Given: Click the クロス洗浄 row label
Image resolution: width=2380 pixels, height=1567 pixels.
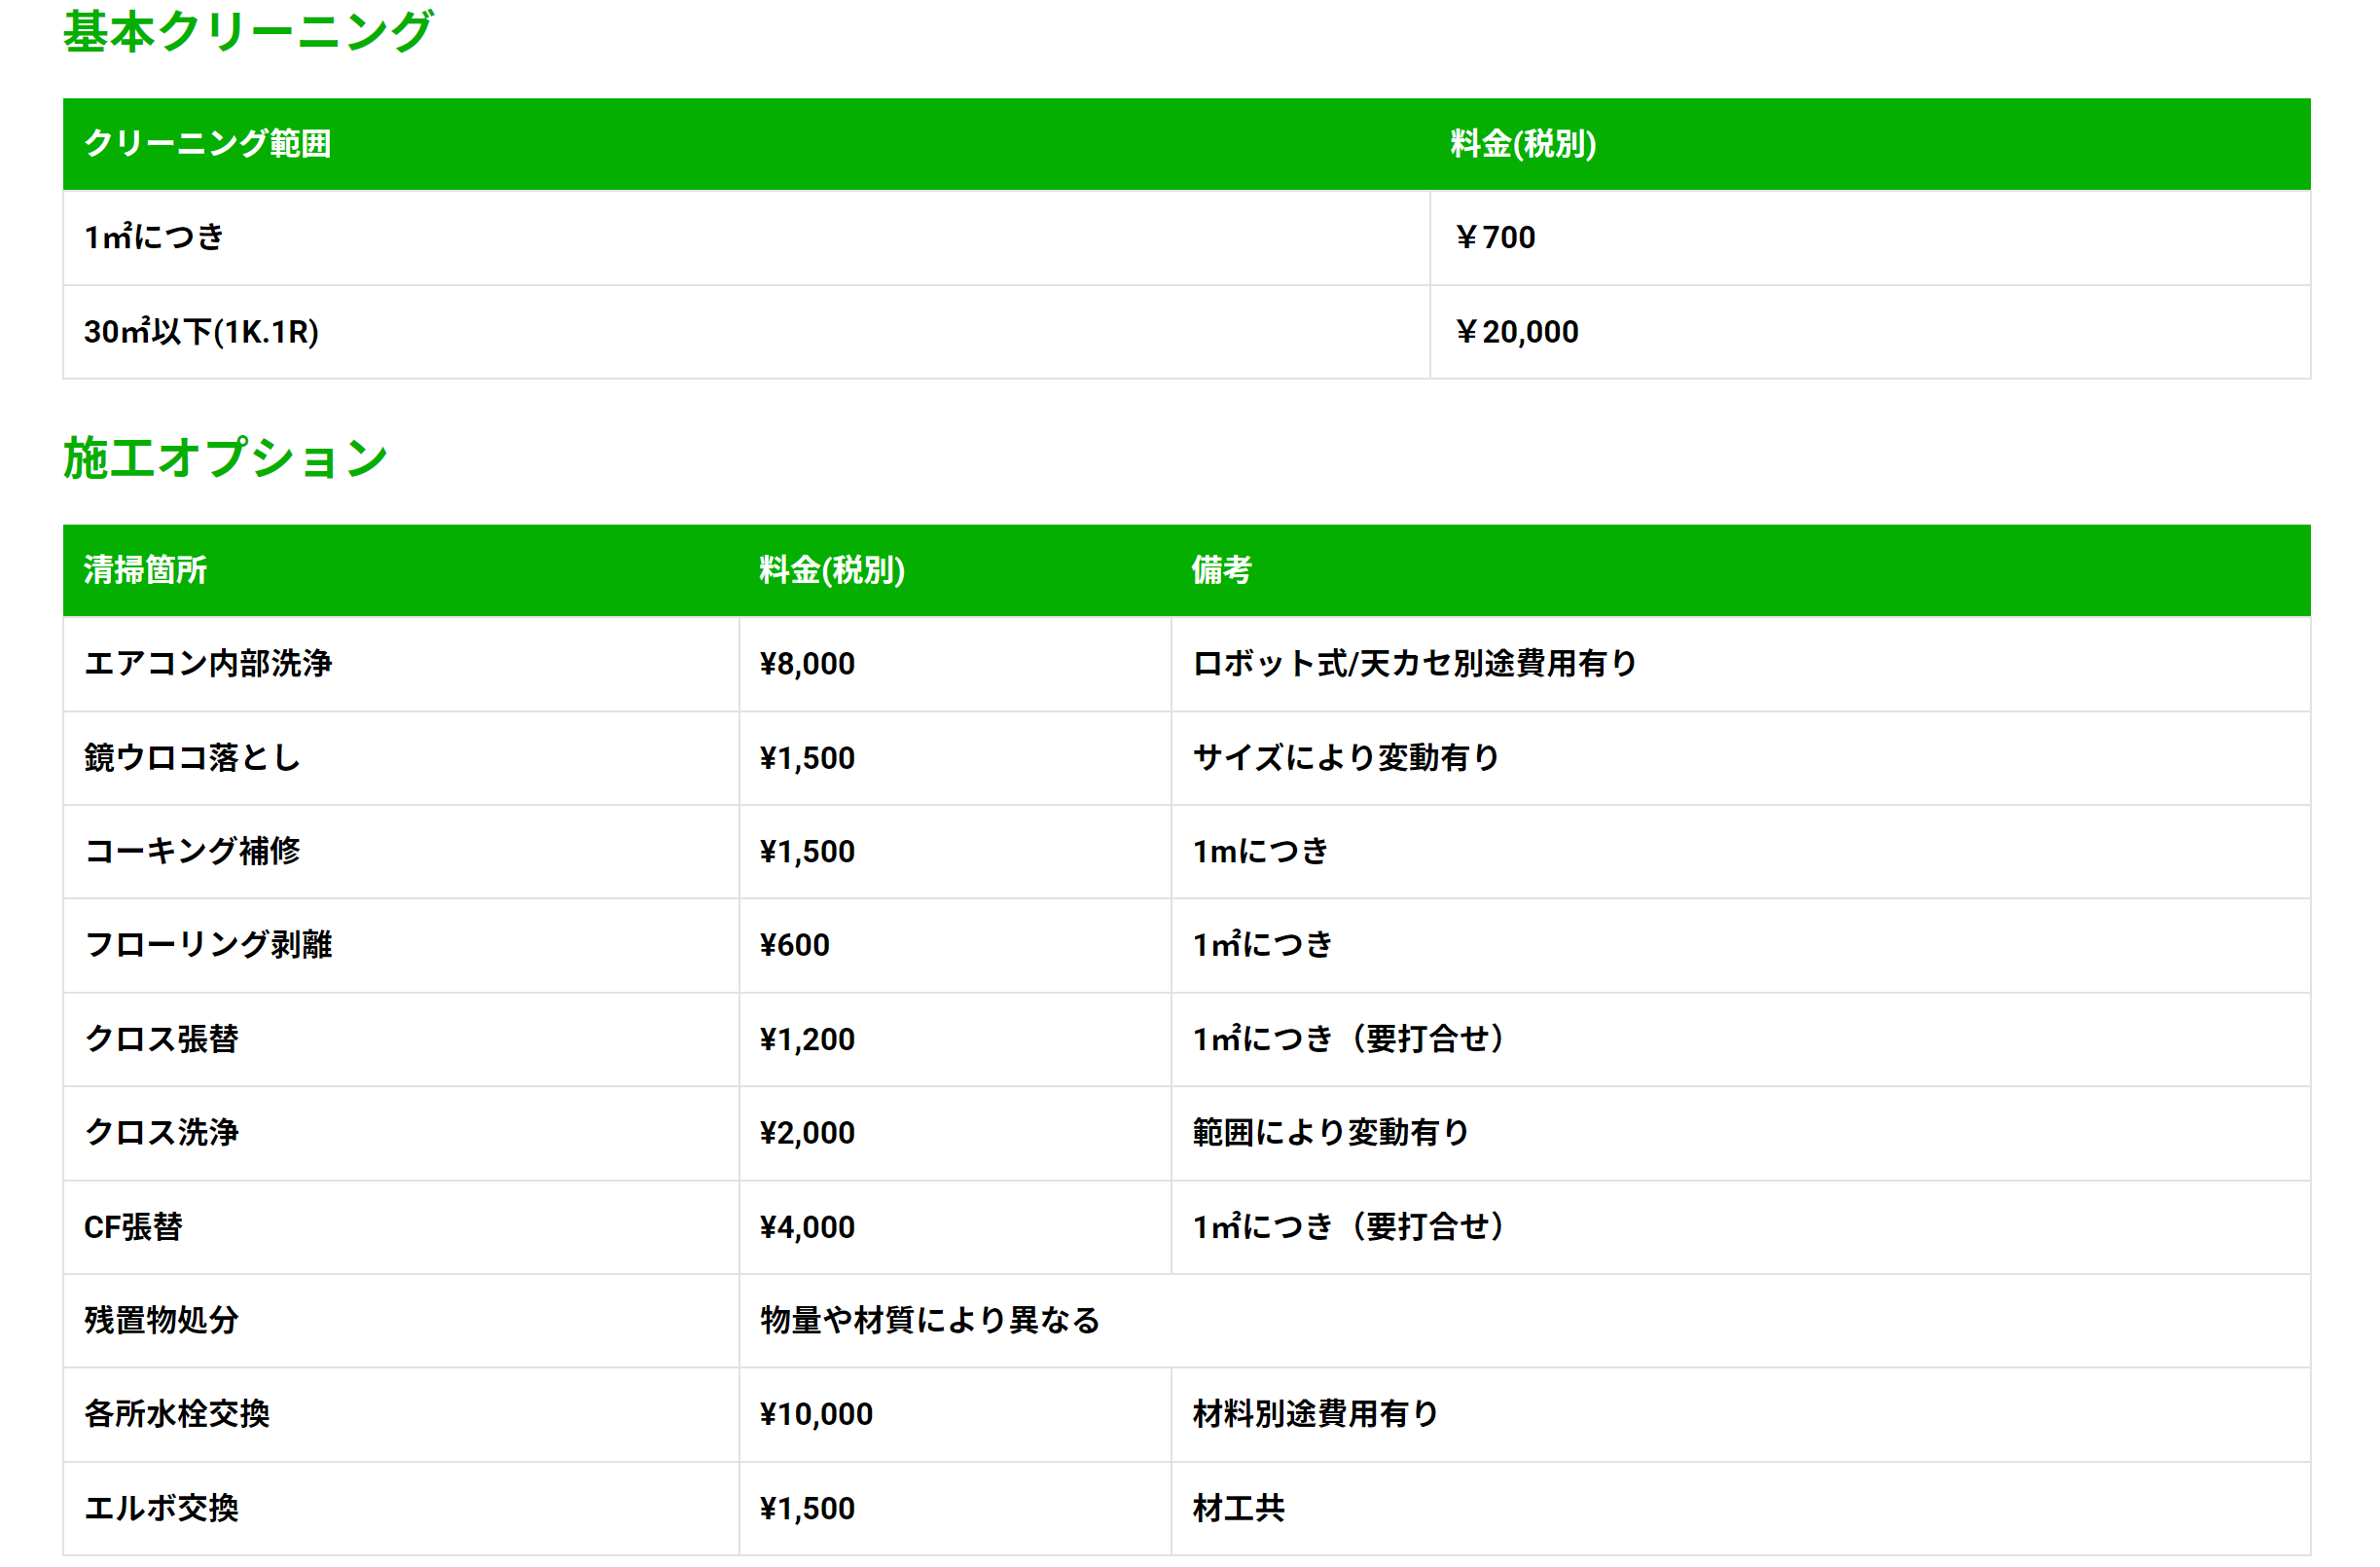Looking at the screenshot, I should tap(161, 1132).
